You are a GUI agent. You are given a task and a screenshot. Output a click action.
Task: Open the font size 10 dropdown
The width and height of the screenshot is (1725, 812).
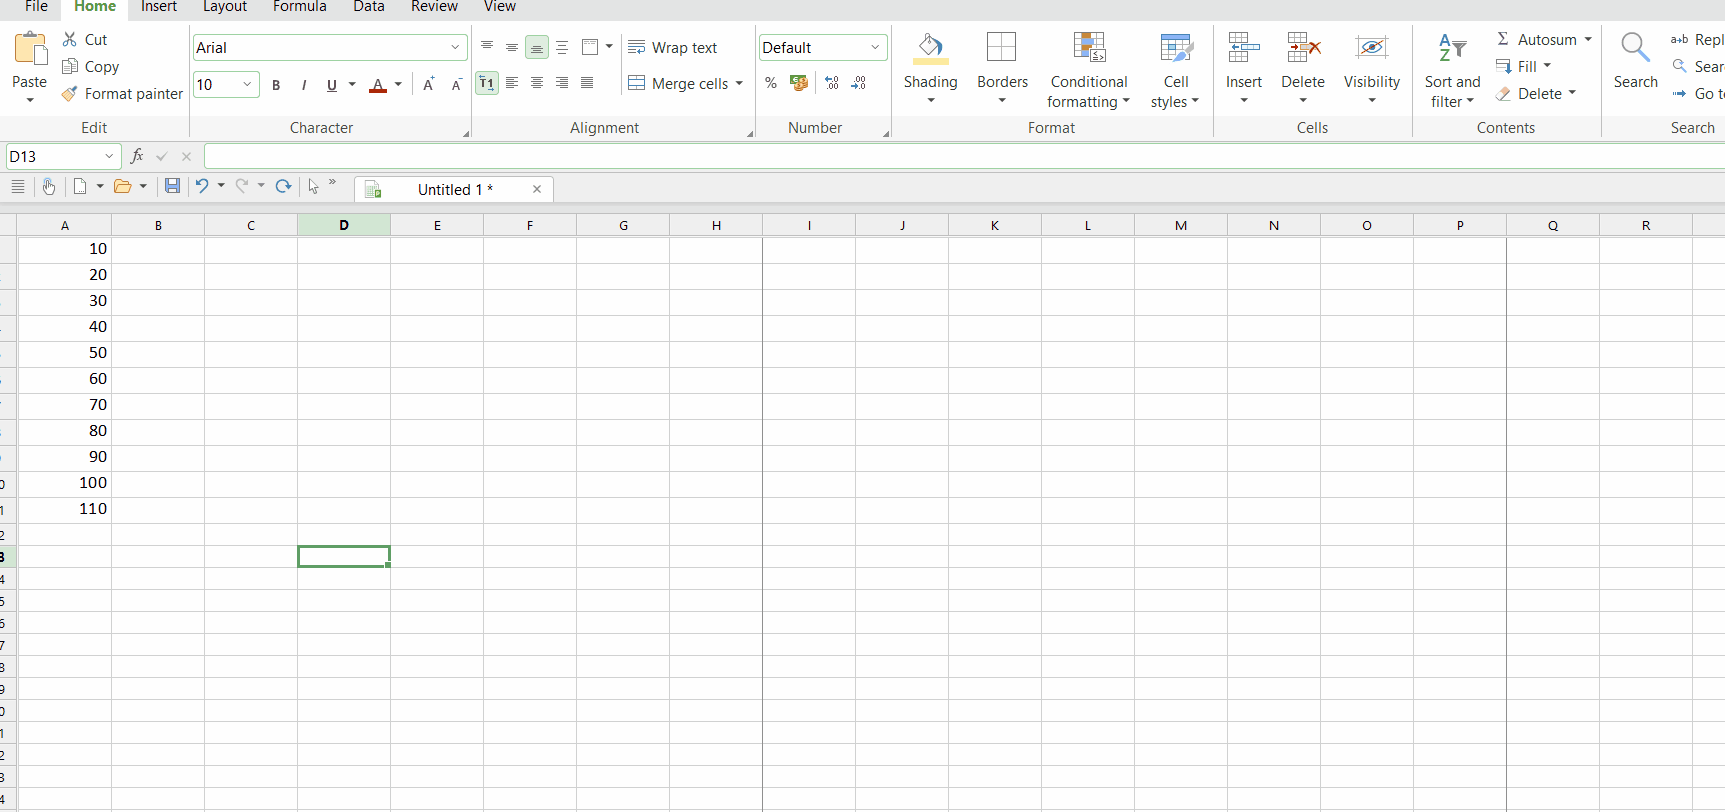[x=247, y=84]
